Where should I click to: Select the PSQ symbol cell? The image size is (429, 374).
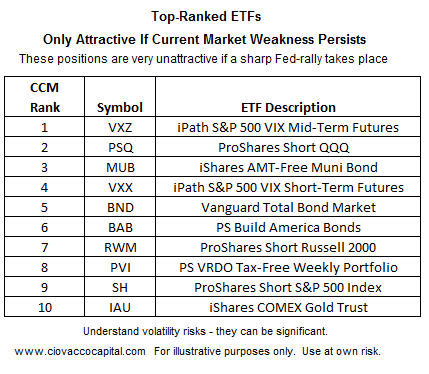(x=120, y=147)
